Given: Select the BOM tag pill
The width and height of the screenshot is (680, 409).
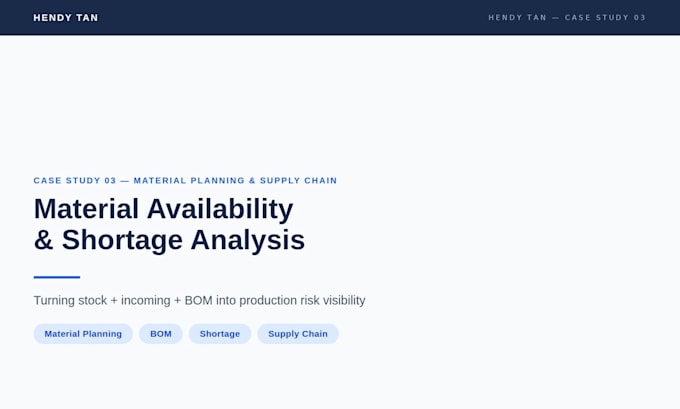Looking at the screenshot, I should [x=161, y=334].
